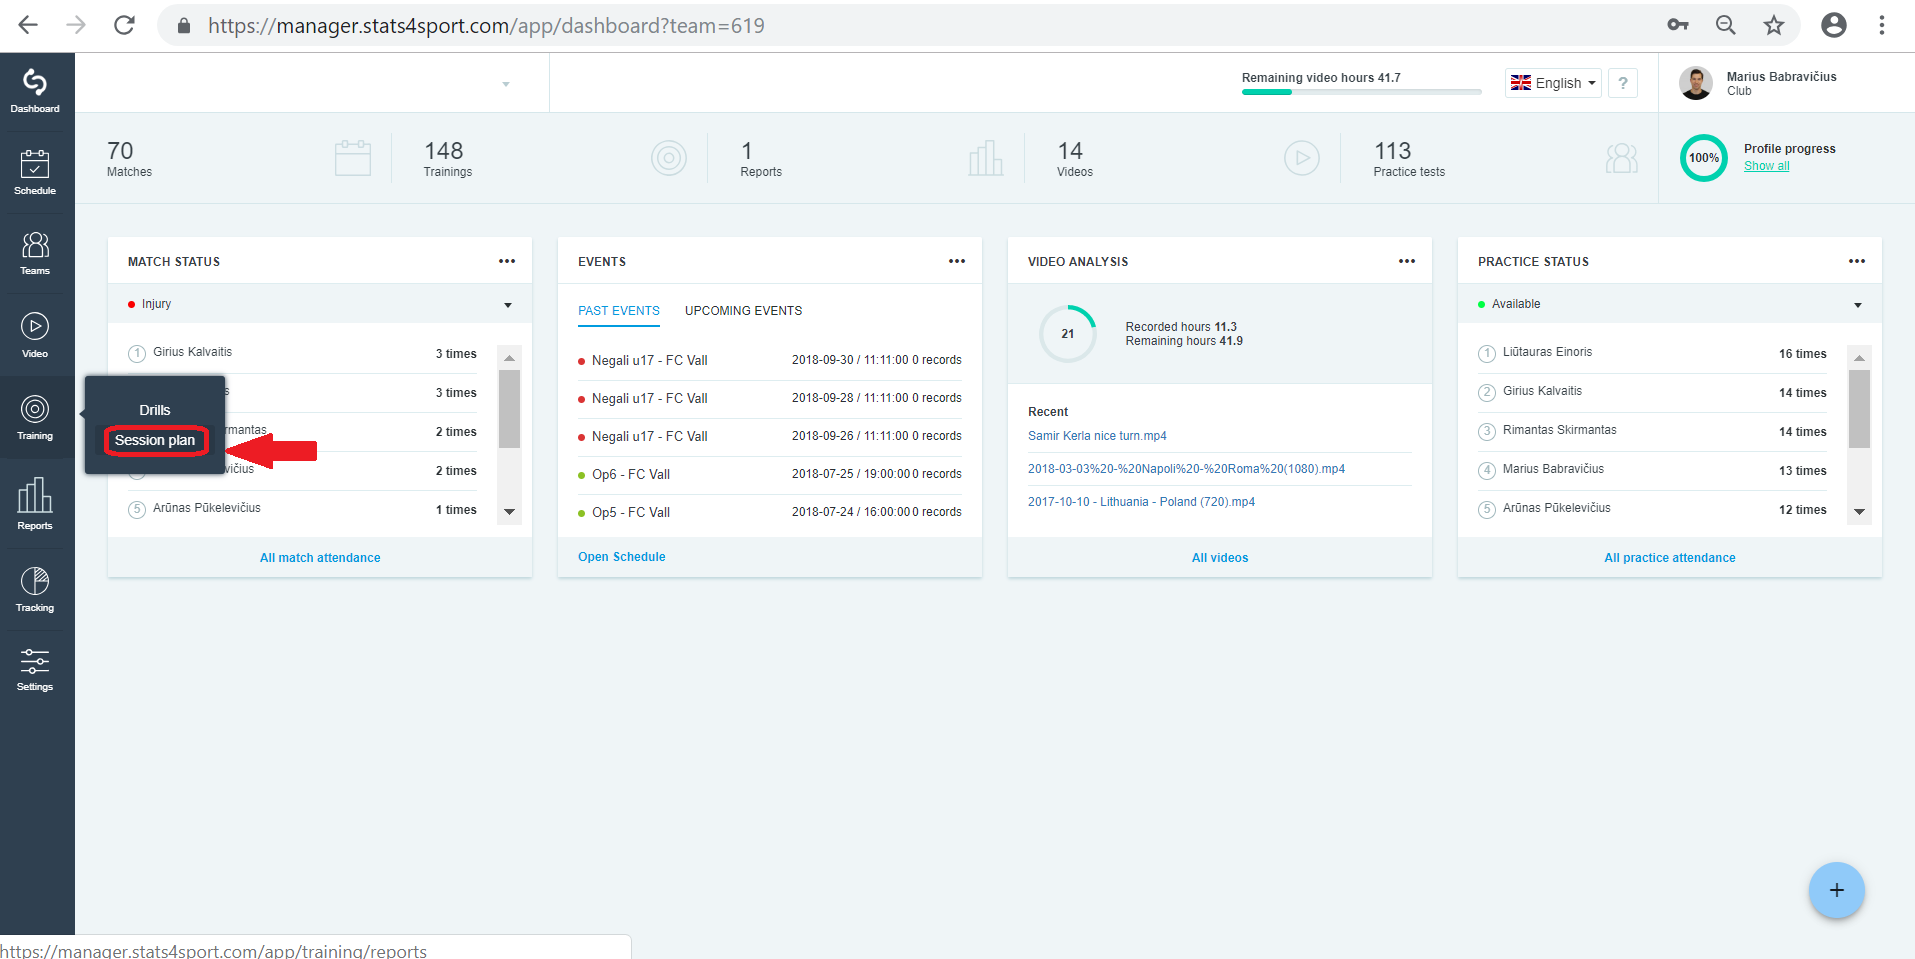This screenshot has height=959, width=1915.
Task: Open the English language dropdown
Action: 1553,83
